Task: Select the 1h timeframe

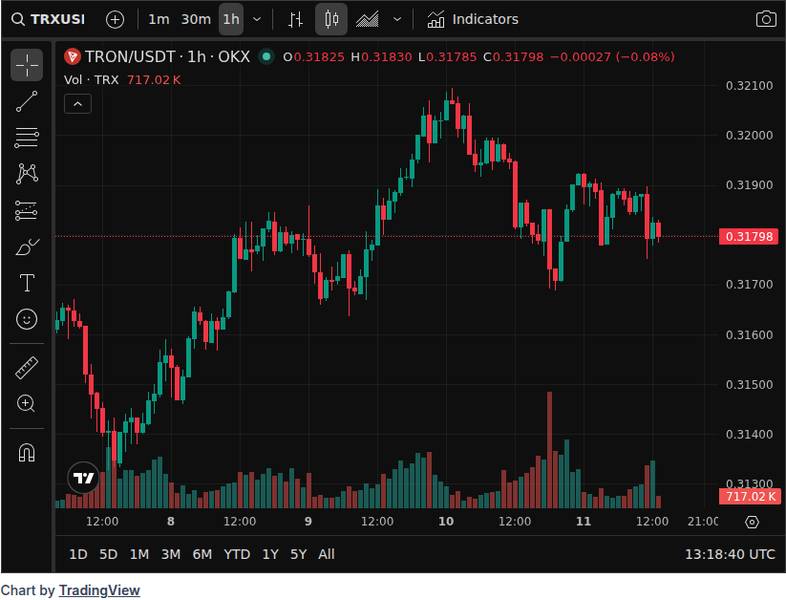Action: coord(231,20)
